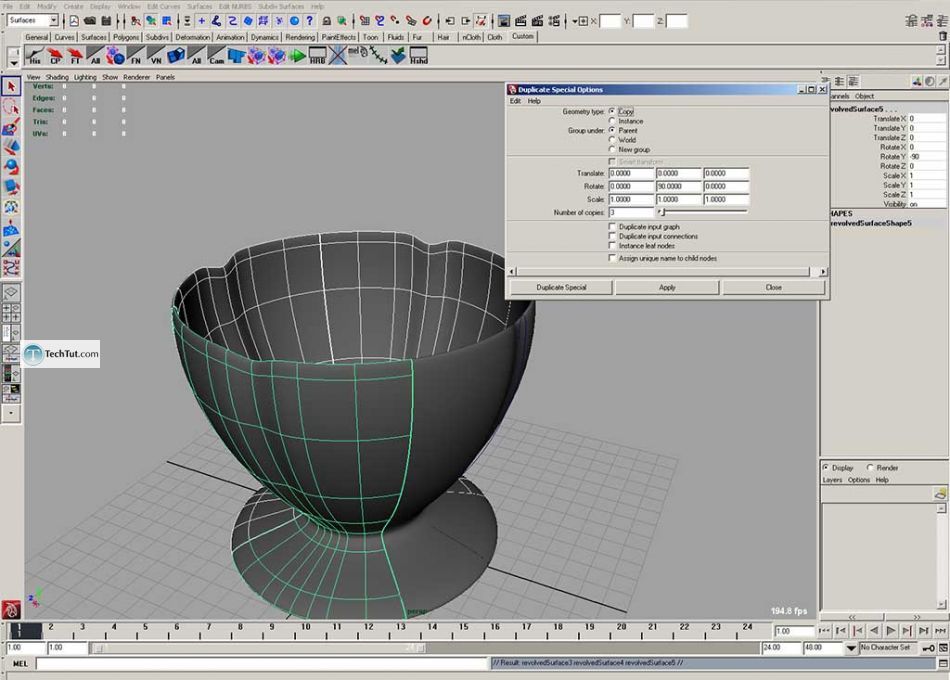
Task: Switch to the Curves shelf tab
Action: (64, 37)
